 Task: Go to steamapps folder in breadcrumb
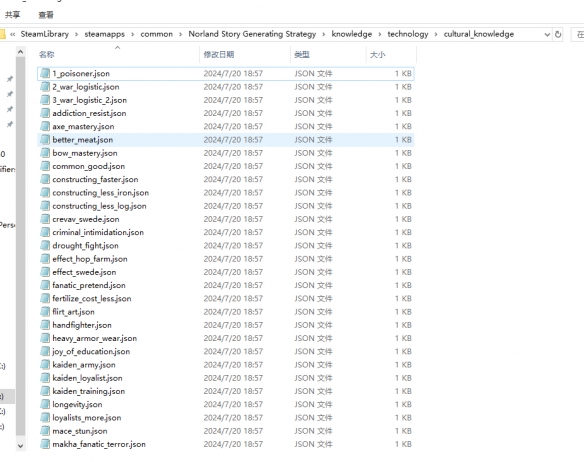pos(104,34)
